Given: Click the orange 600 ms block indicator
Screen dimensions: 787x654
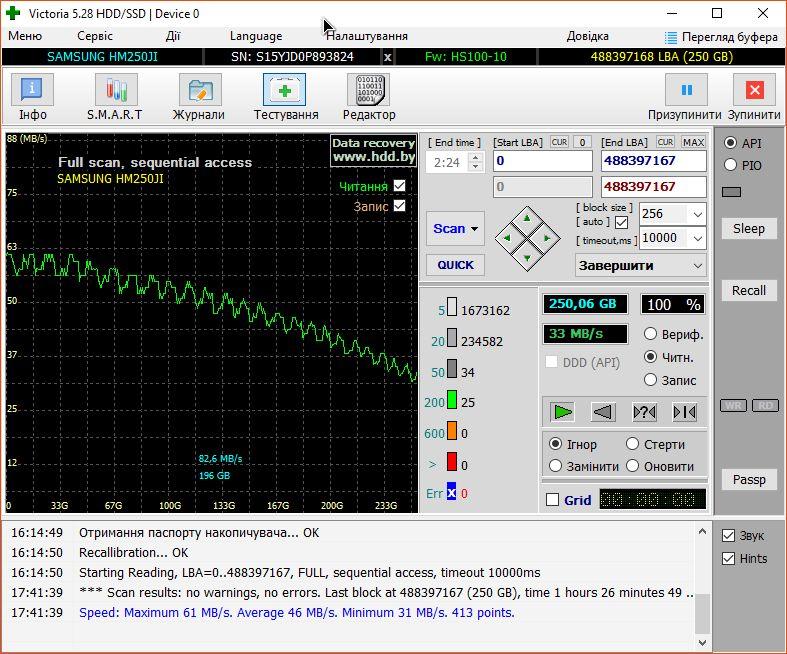Looking at the screenshot, I should point(452,431).
